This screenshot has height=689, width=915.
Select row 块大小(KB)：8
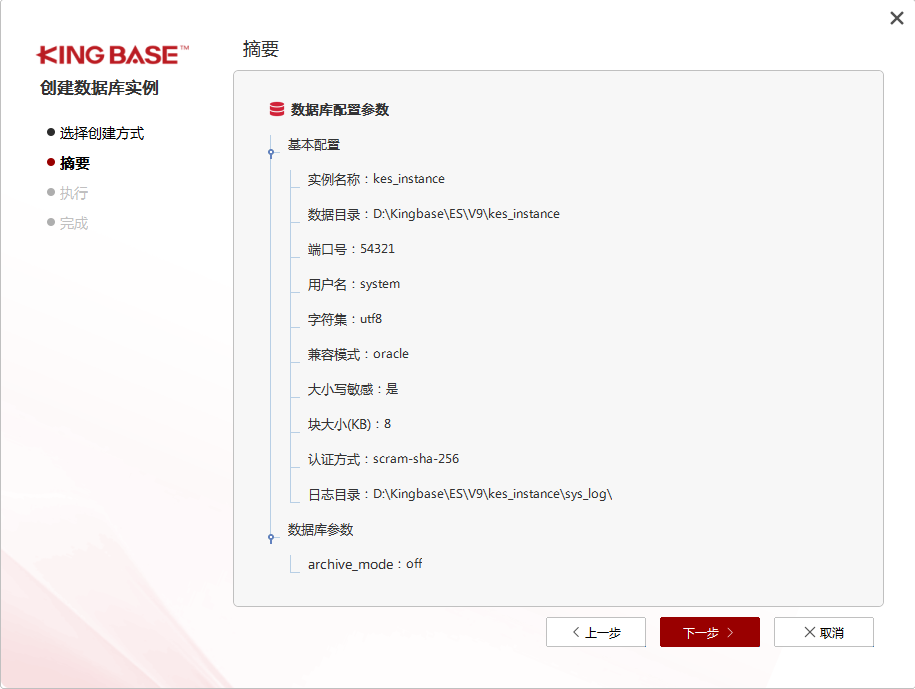[350, 424]
